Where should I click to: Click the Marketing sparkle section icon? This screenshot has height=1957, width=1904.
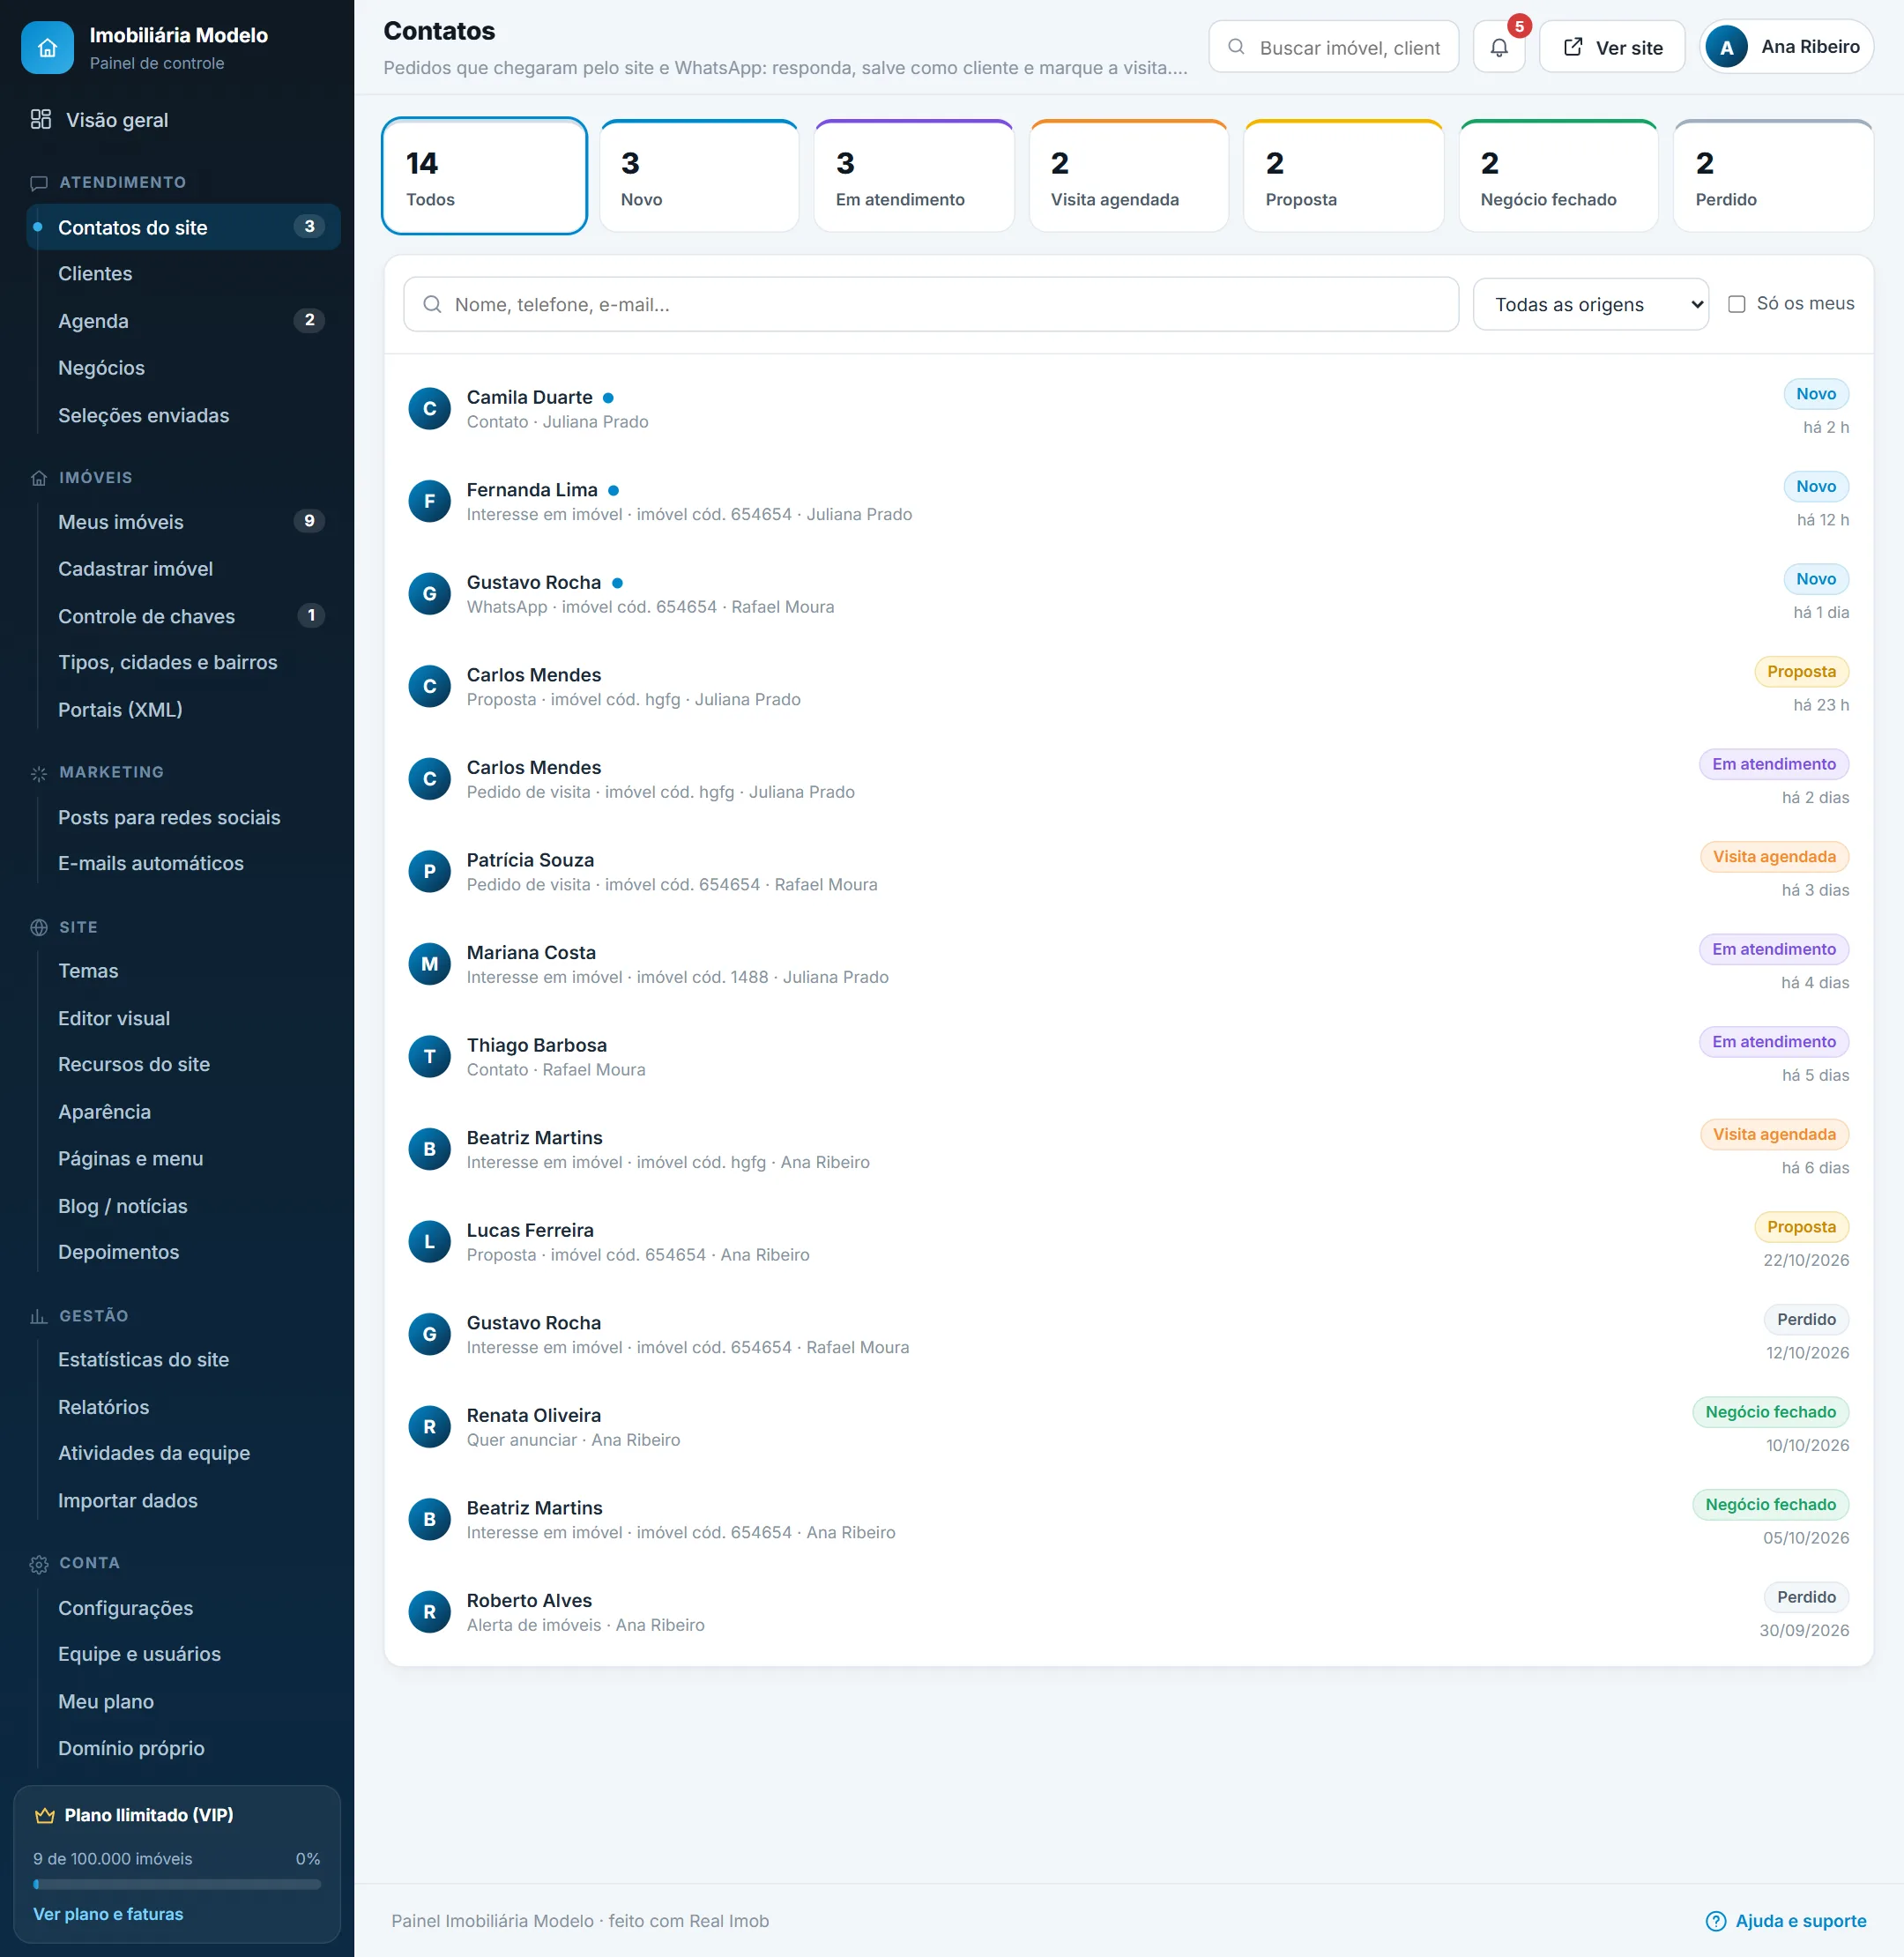click(x=39, y=773)
